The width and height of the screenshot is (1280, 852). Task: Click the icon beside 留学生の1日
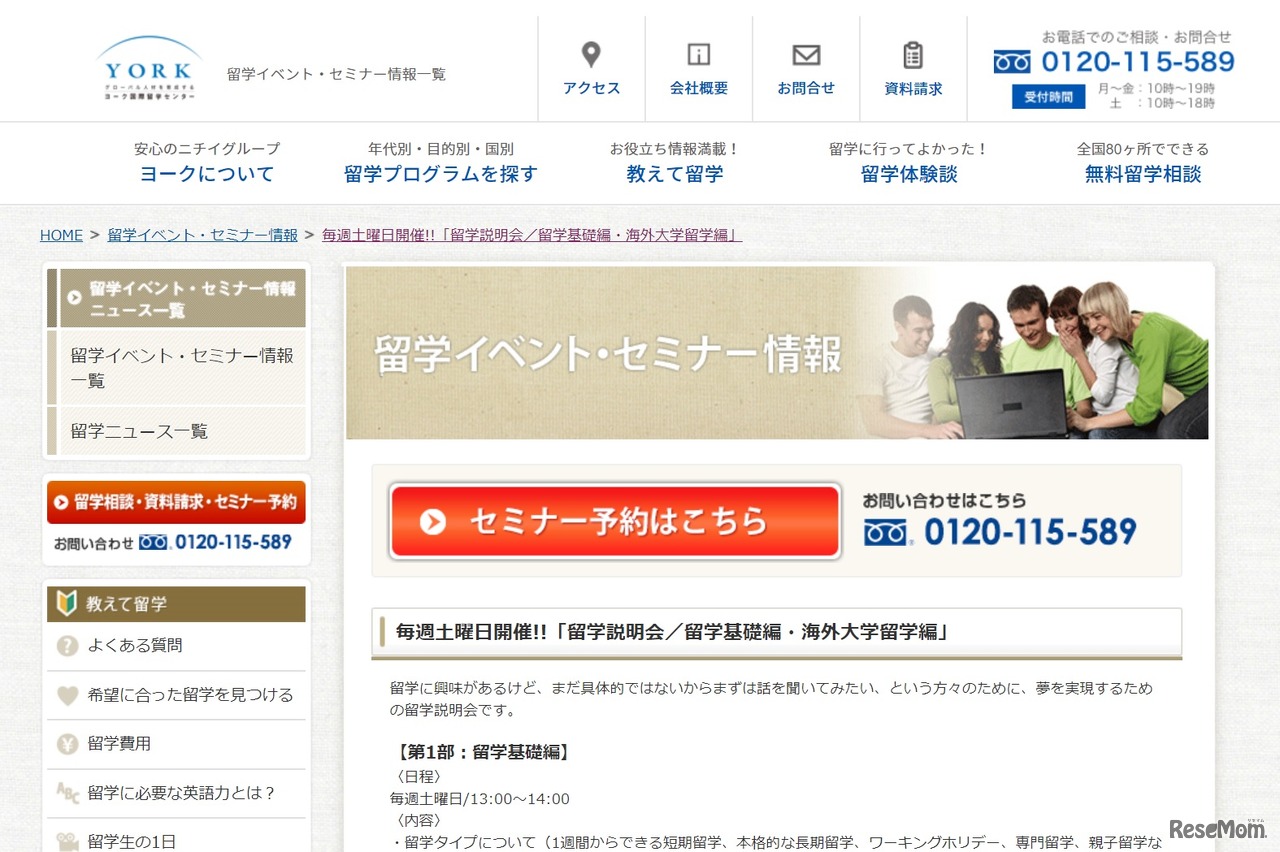[67, 841]
